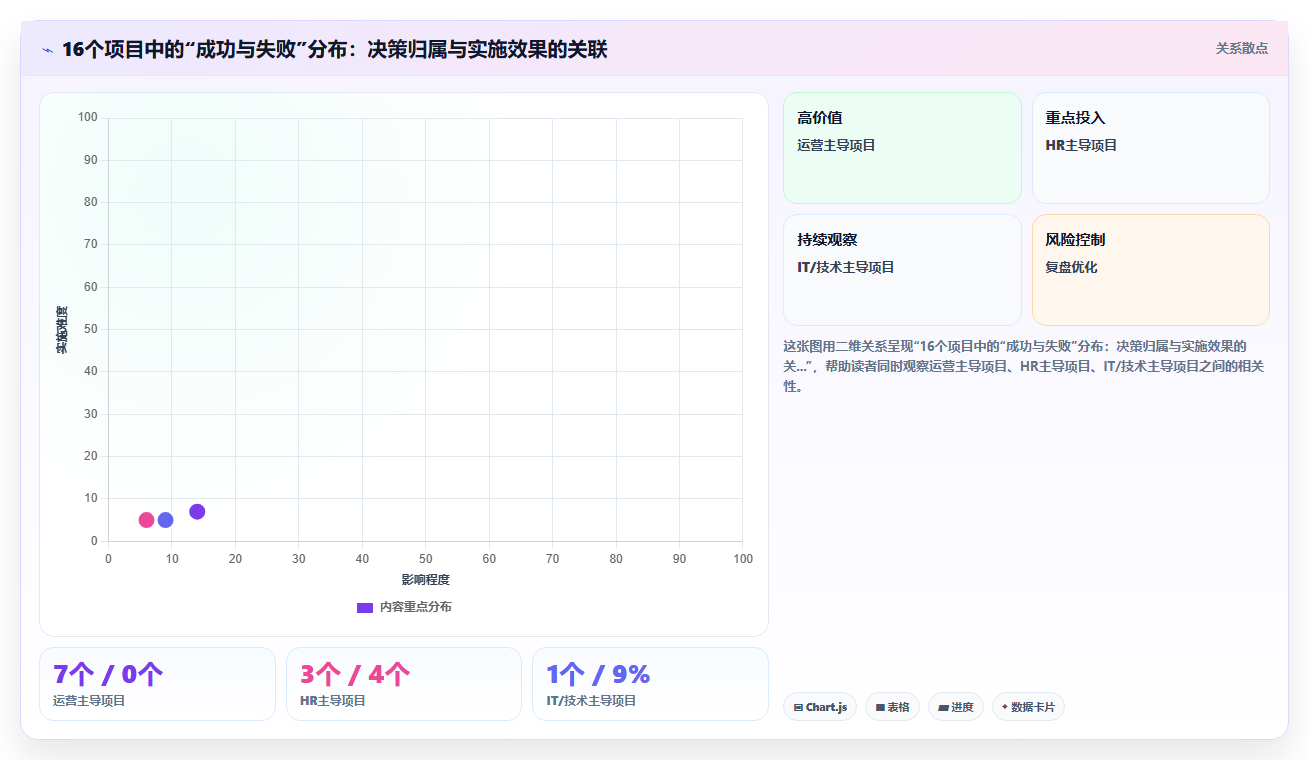Select the blue scatter data point

165,520
